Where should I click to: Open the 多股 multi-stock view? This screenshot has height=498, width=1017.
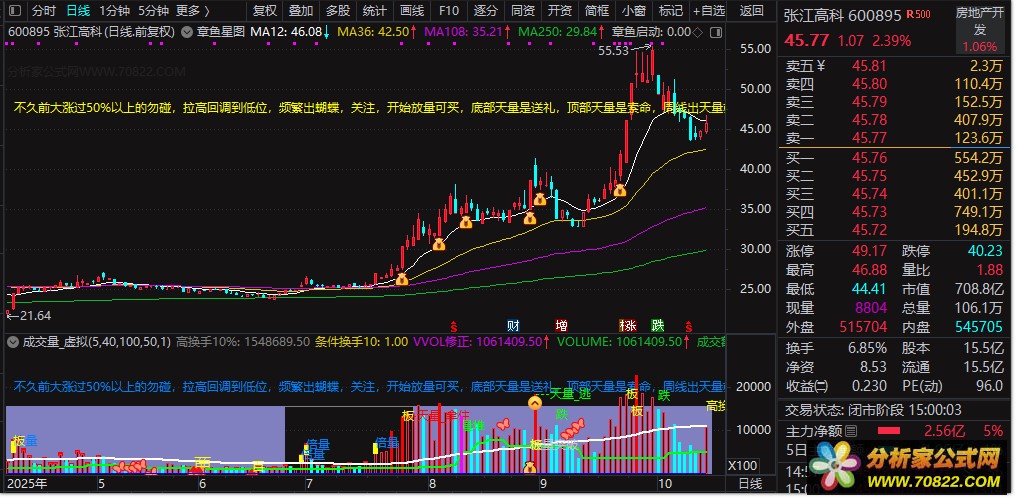[x=338, y=11]
